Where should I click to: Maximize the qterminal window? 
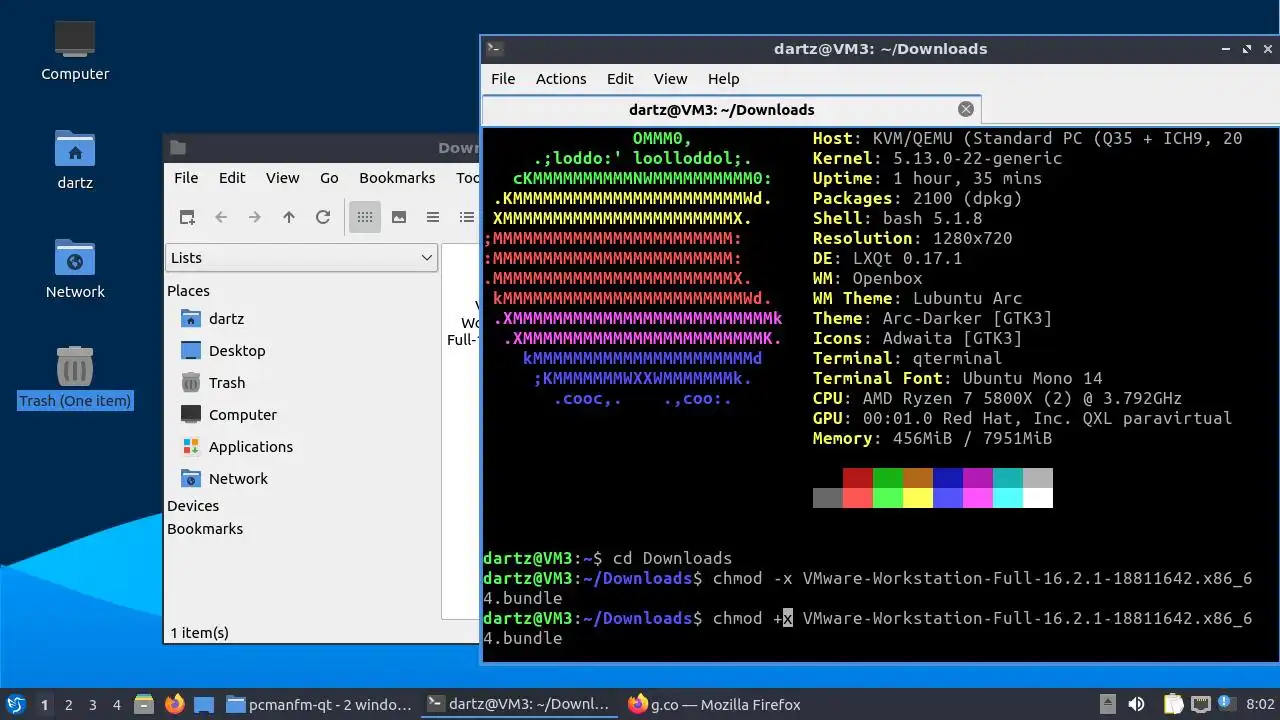pos(1247,49)
